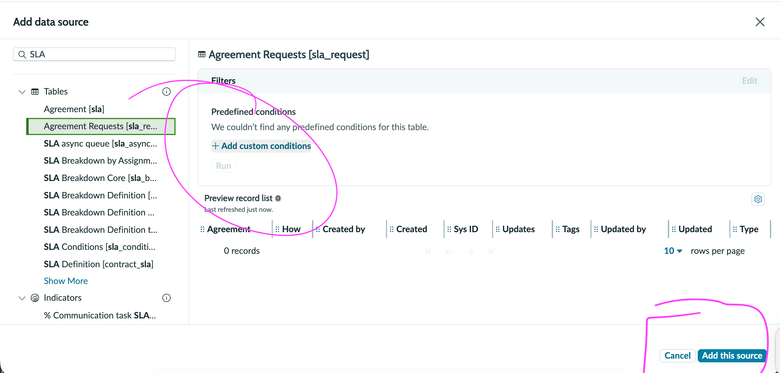The height and width of the screenshot is (373, 780).
Task: Click the SLA search input field
Action: (95, 55)
